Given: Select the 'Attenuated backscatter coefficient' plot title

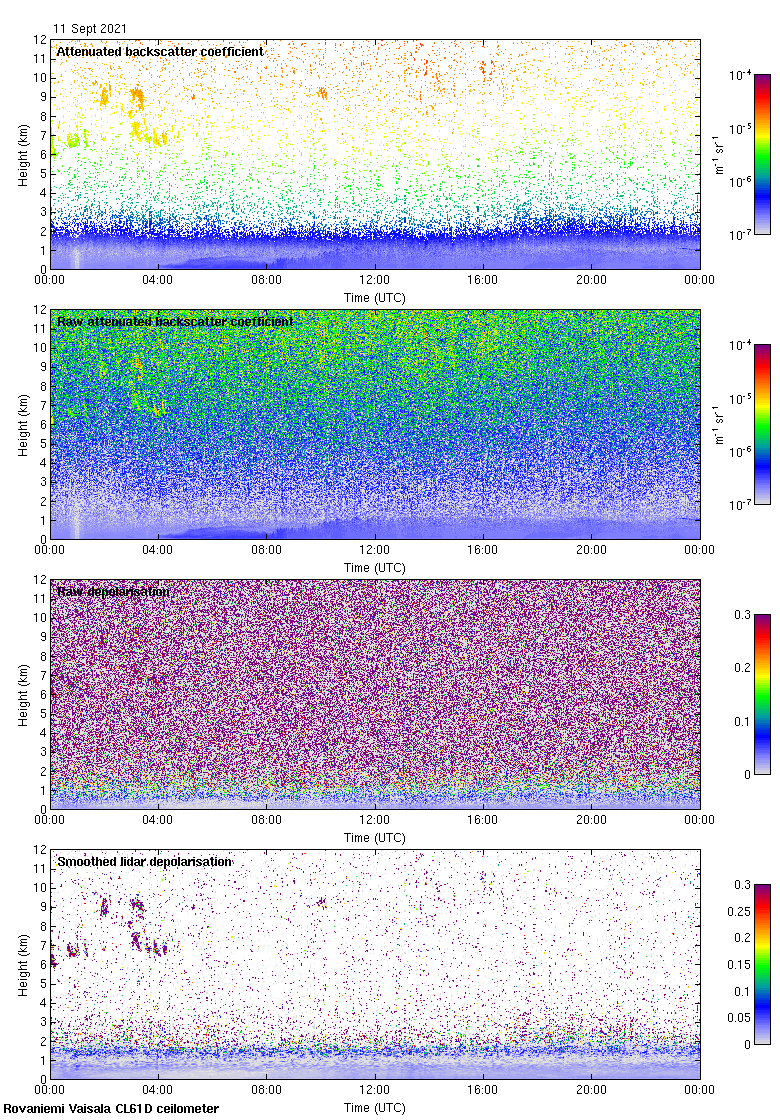Looking at the screenshot, I should click(x=160, y=51).
